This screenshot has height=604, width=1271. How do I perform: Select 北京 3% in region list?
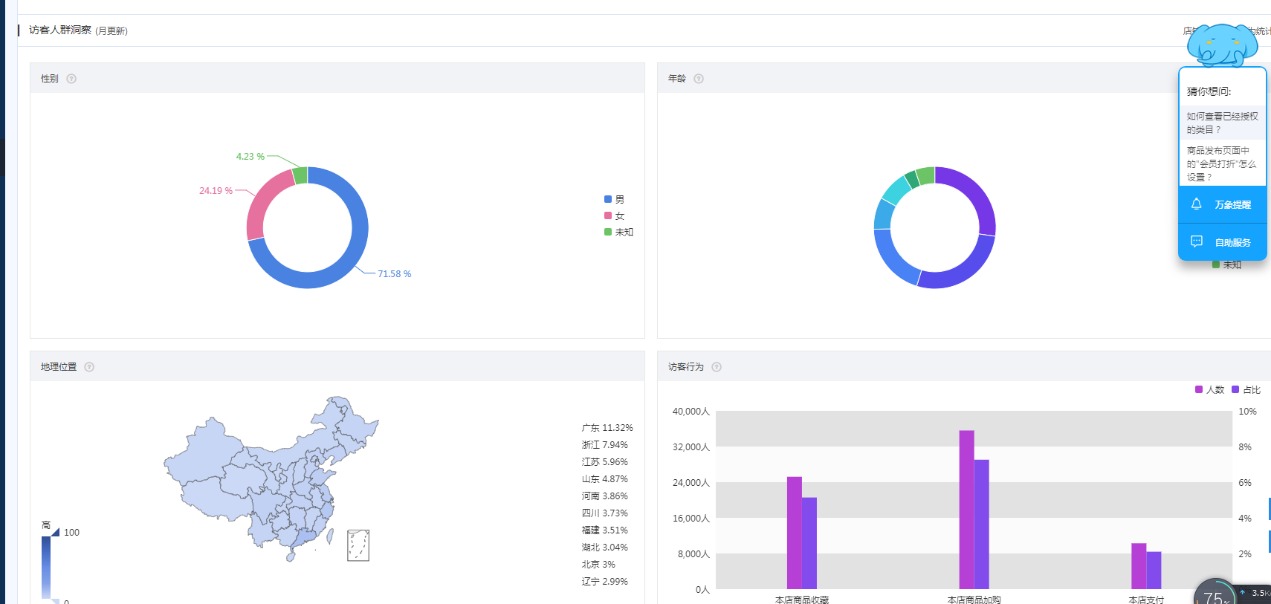pos(599,565)
